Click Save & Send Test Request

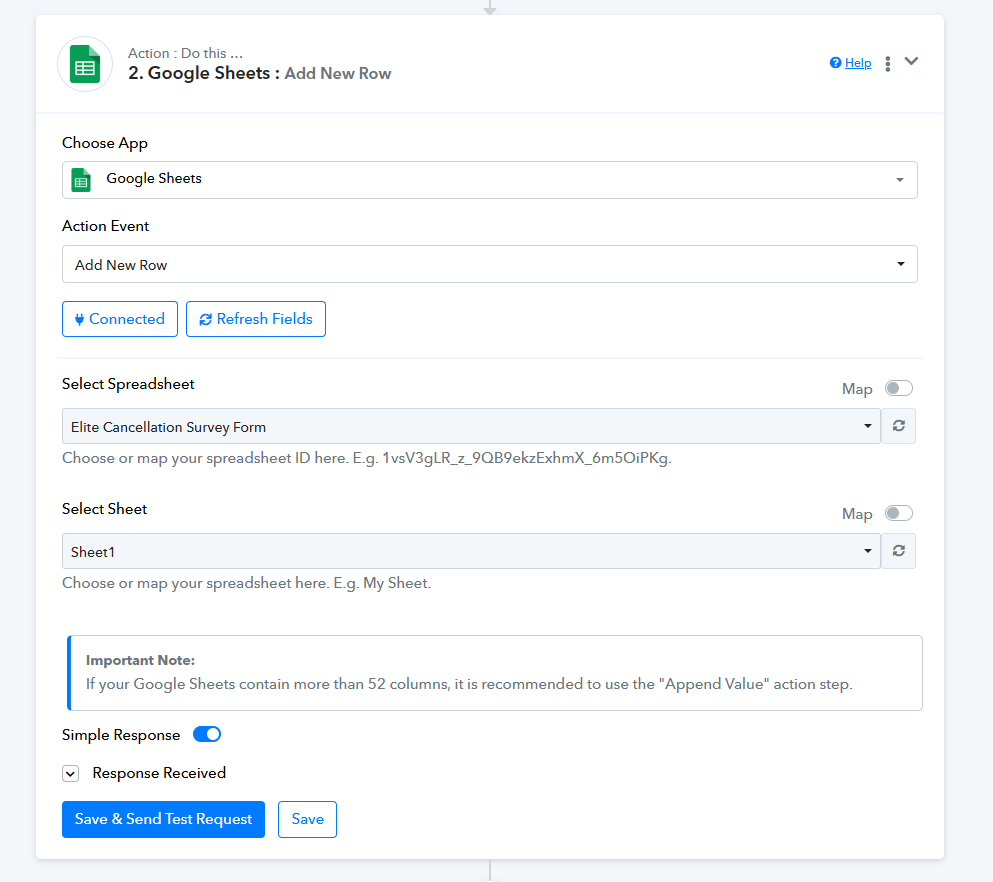(163, 819)
